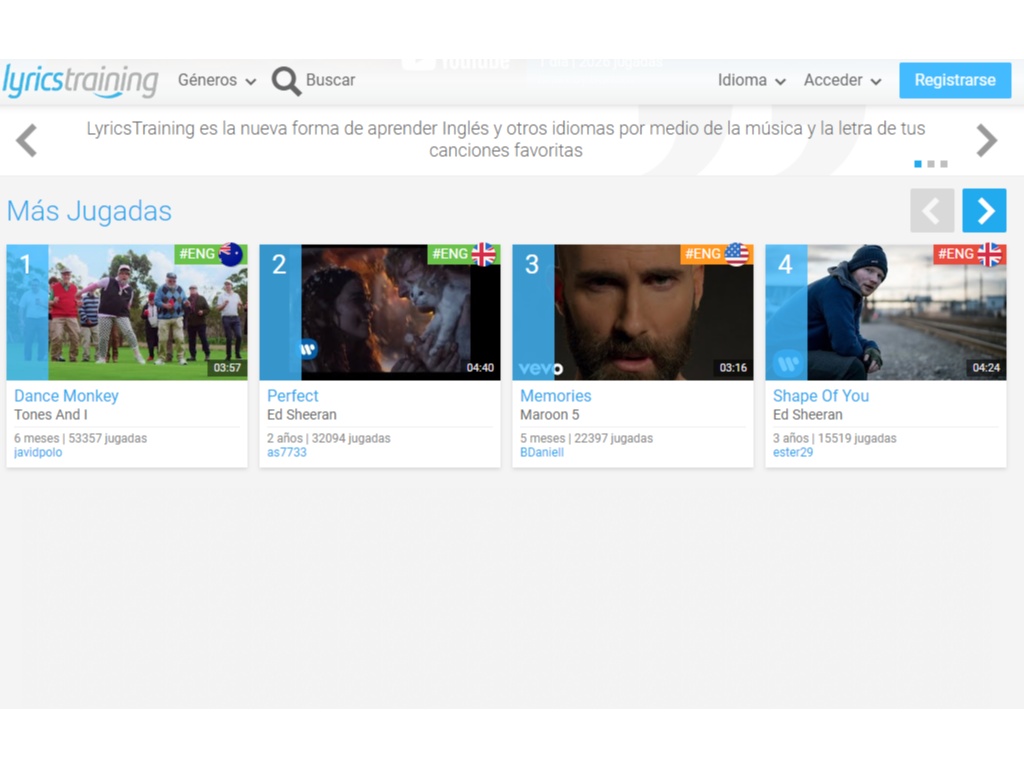The width and height of the screenshot is (1024, 767).
Task: Click green #ENG tag on Dance Monkey
Action: click(x=197, y=253)
